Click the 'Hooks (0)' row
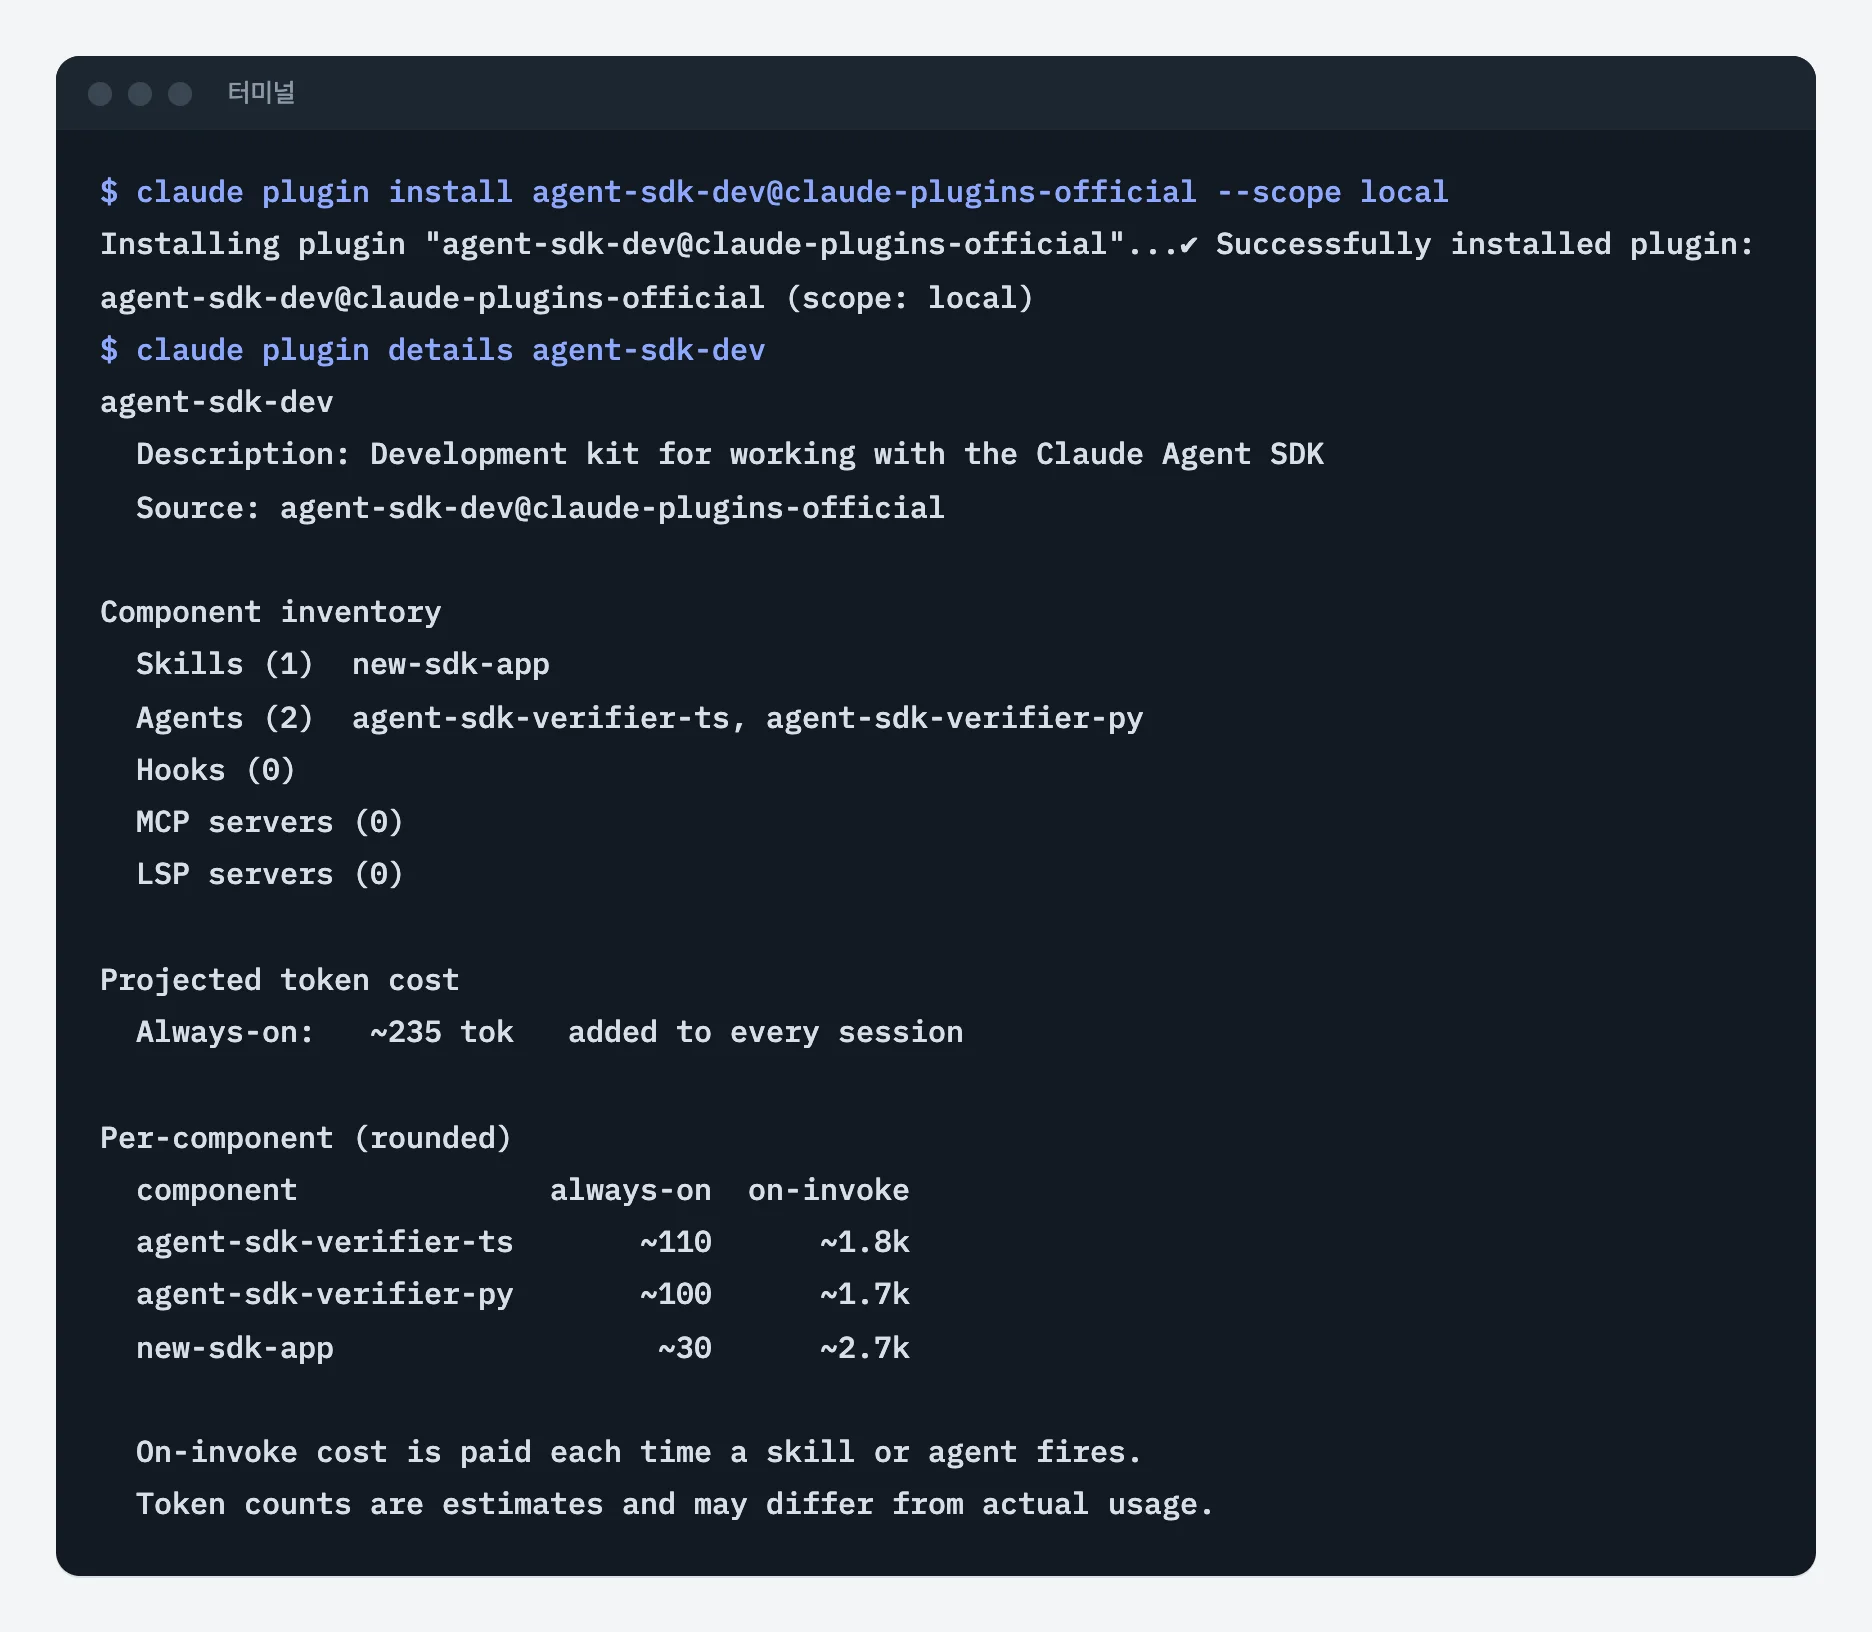This screenshot has height=1632, width=1872. click(216, 770)
